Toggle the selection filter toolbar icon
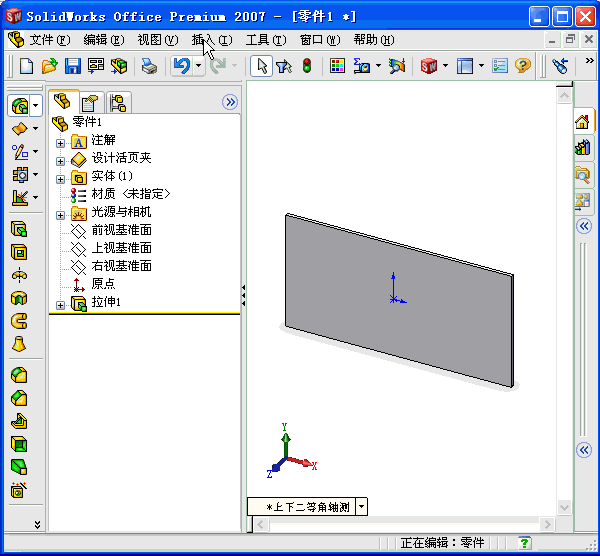 (x=284, y=66)
